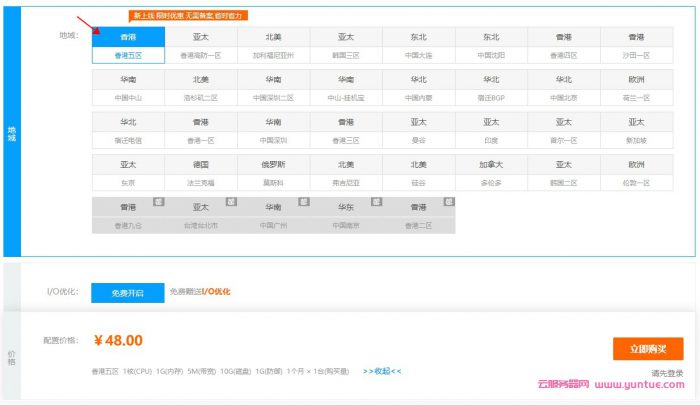Choose the 法兰克福 Germany region
700x405 pixels.
(201, 173)
